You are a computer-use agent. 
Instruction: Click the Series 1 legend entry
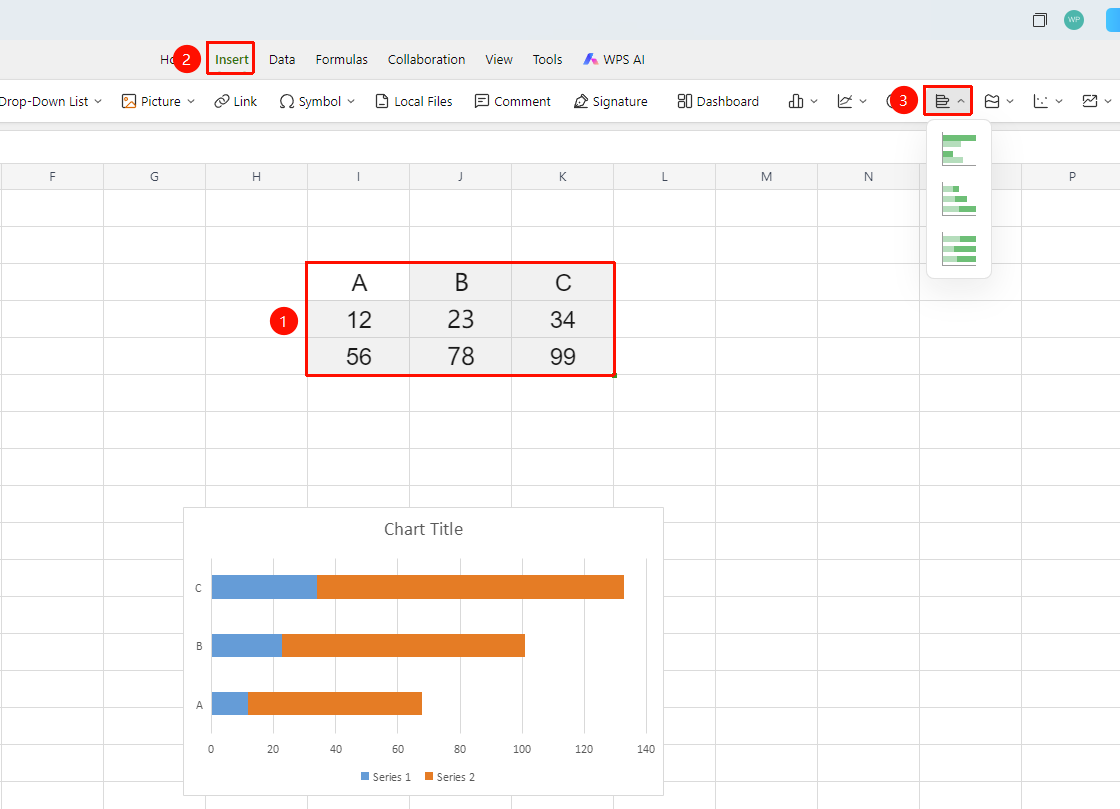pyautogui.click(x=386, y=777)
